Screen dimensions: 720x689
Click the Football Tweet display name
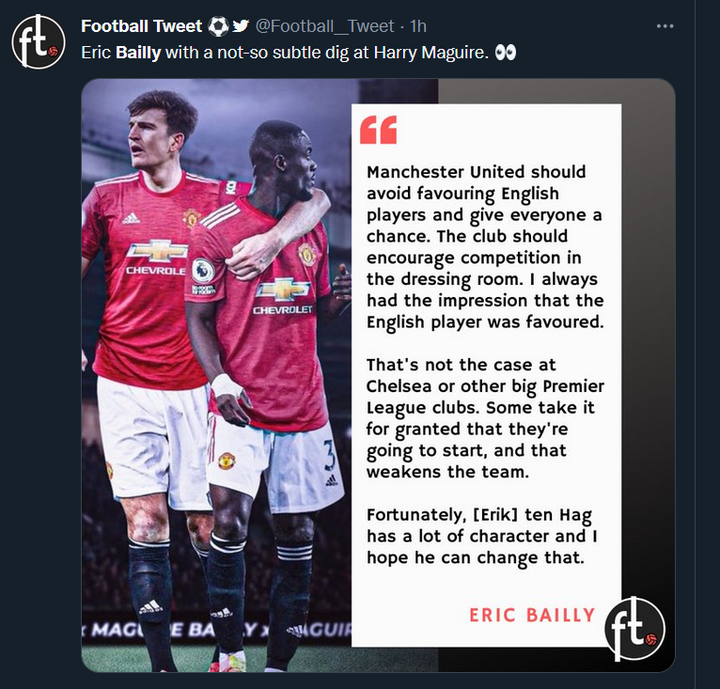pyautogui.click(x=141, y=26)
